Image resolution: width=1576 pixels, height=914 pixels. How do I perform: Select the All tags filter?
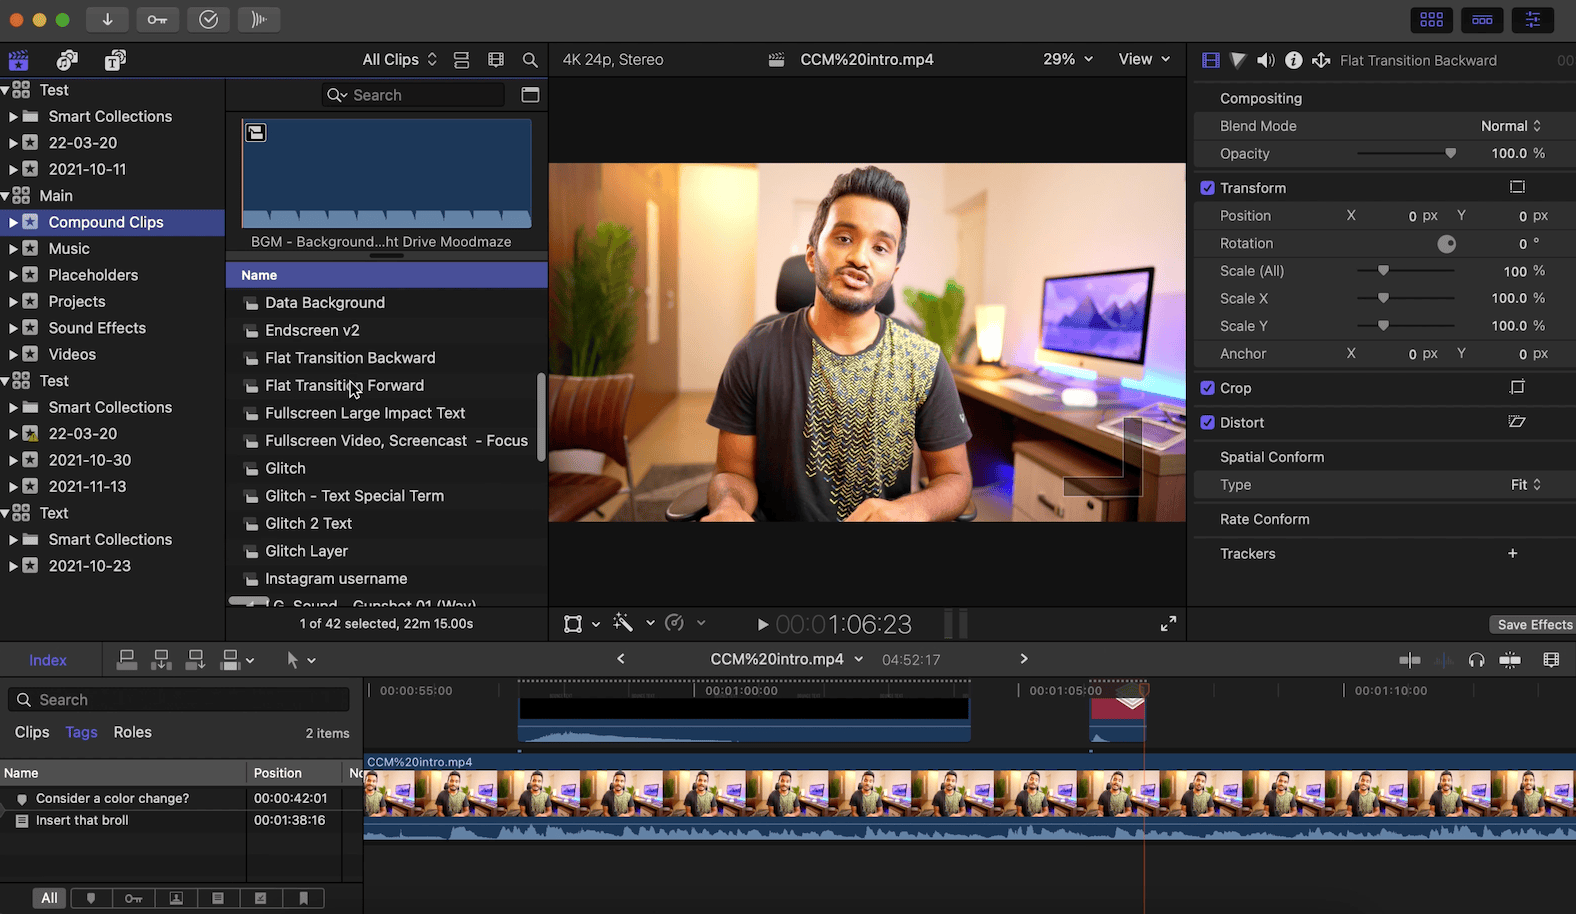49,898
